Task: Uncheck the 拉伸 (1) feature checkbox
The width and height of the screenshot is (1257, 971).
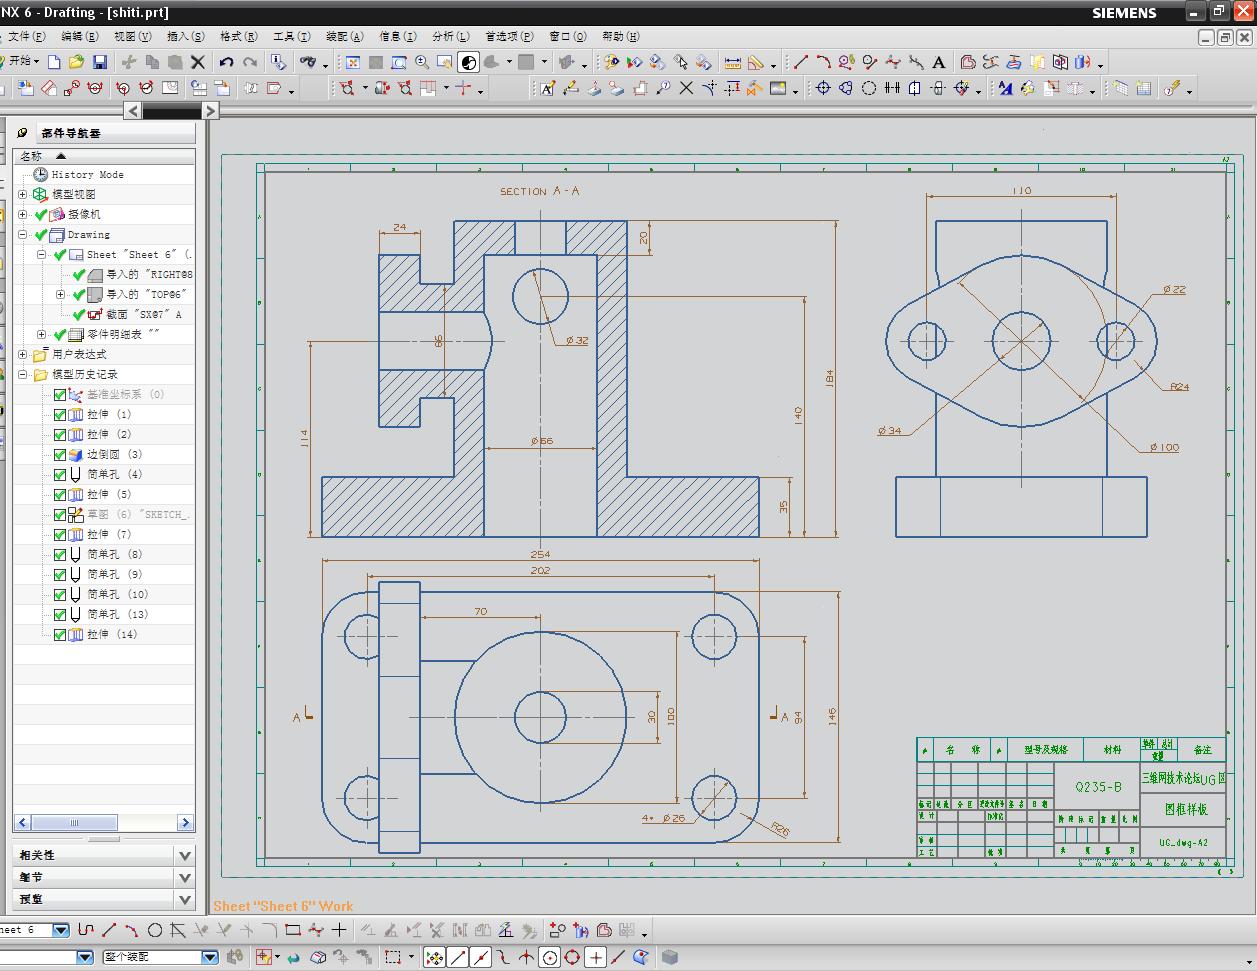Action: [x=60, y=415]
